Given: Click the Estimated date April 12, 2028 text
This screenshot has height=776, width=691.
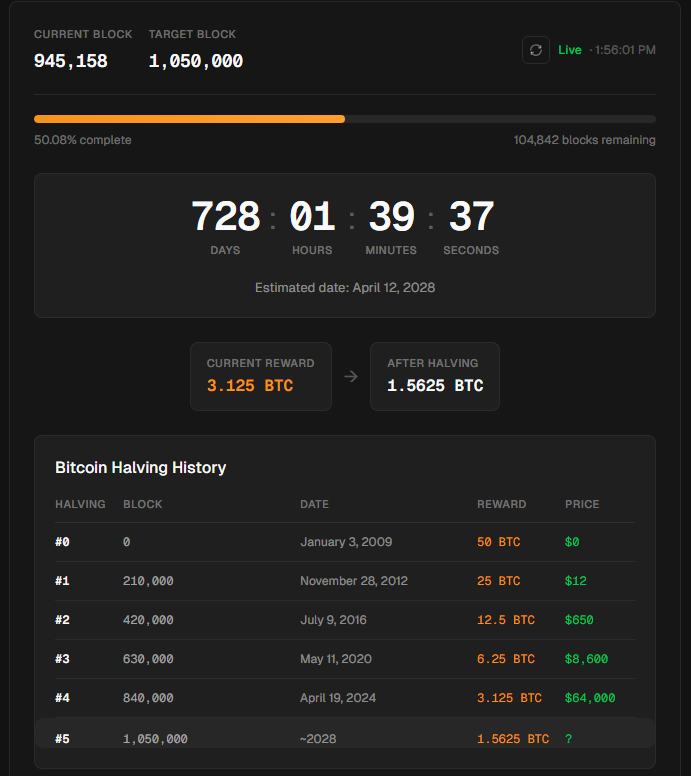Looking at the screenshot, I should (x=345, y=288).
